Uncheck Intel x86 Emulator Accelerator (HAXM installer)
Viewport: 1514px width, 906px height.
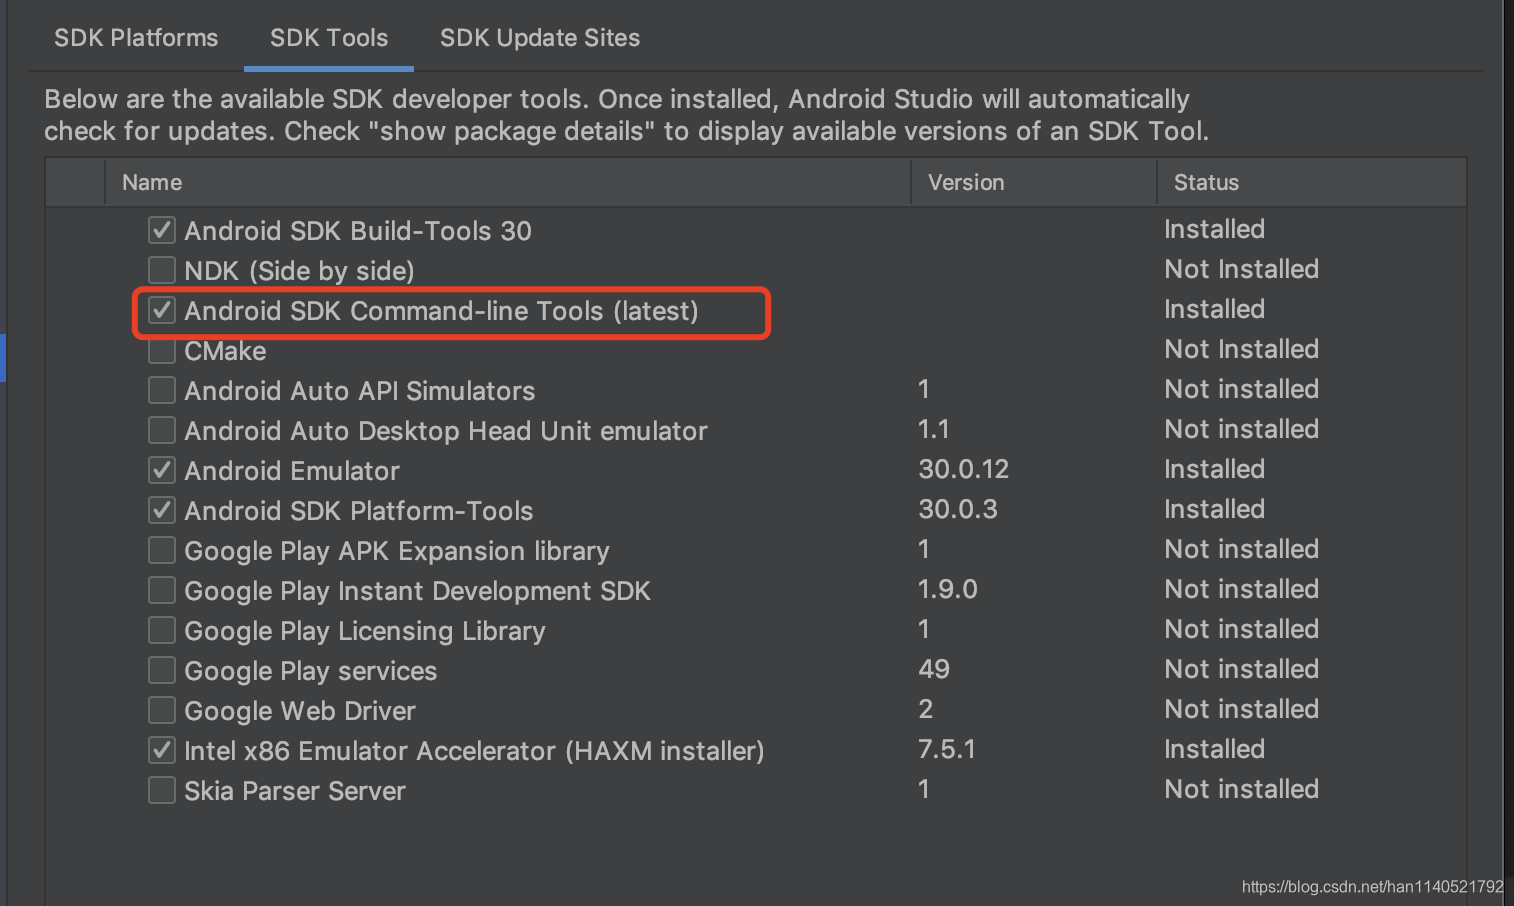point(161,749)
